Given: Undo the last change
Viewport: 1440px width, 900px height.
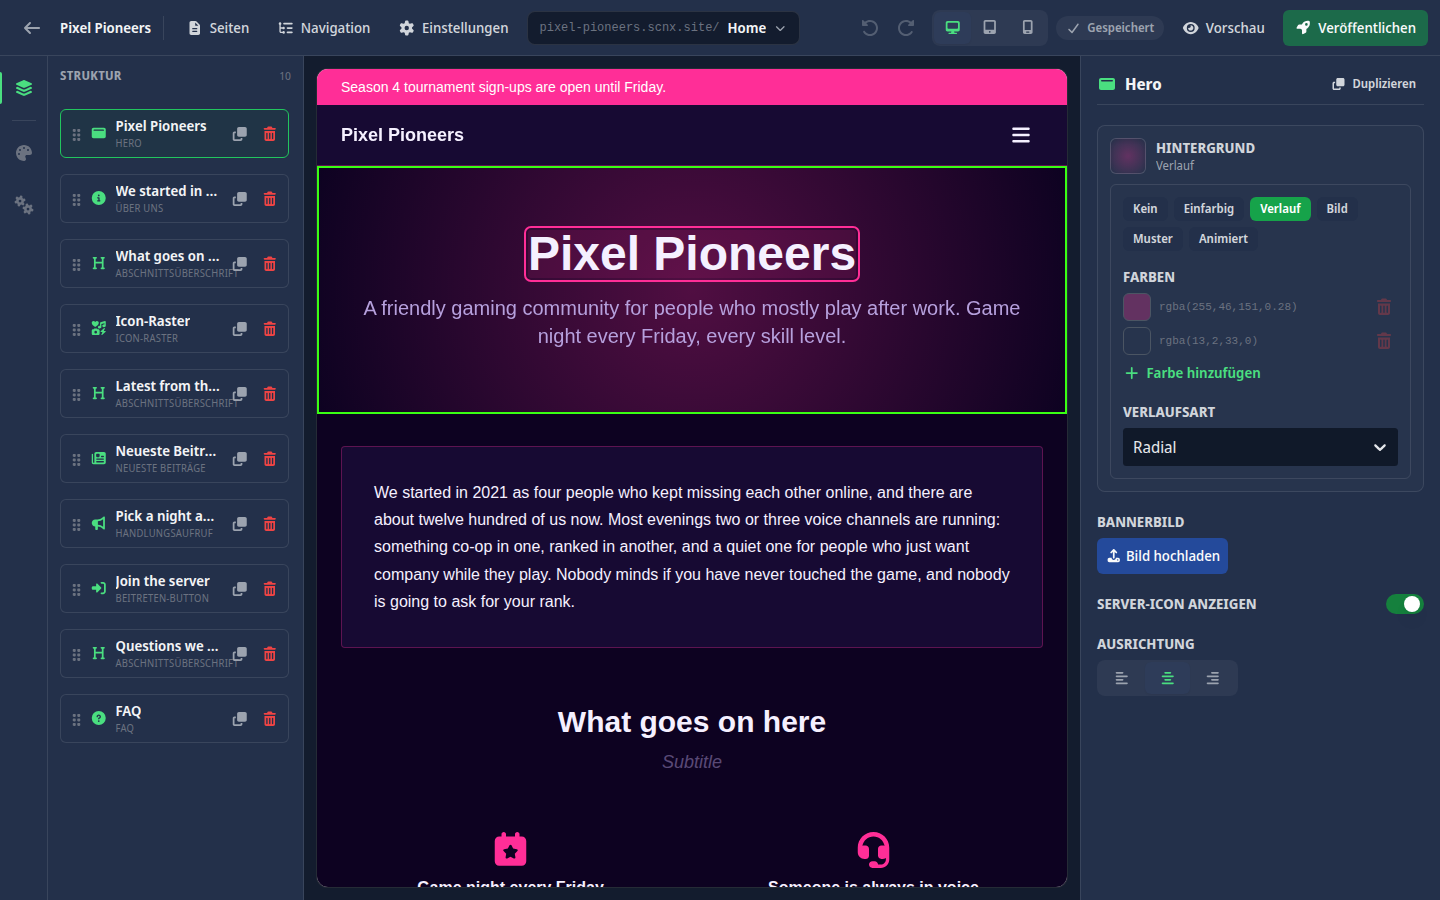Looking at the screenshot, I should coord(870,28).
